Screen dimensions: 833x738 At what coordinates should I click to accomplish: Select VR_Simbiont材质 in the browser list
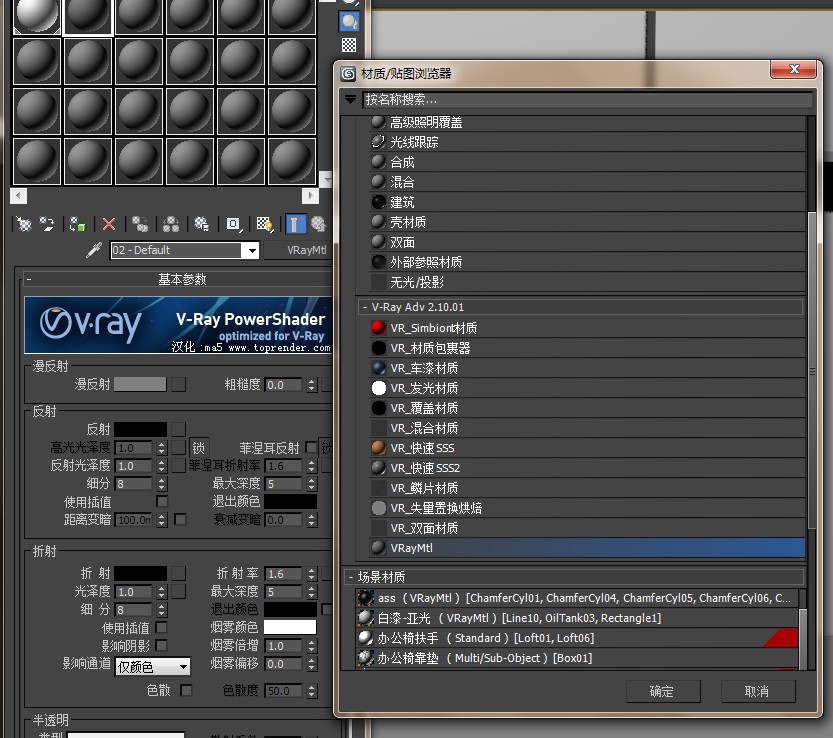(587, 328)
